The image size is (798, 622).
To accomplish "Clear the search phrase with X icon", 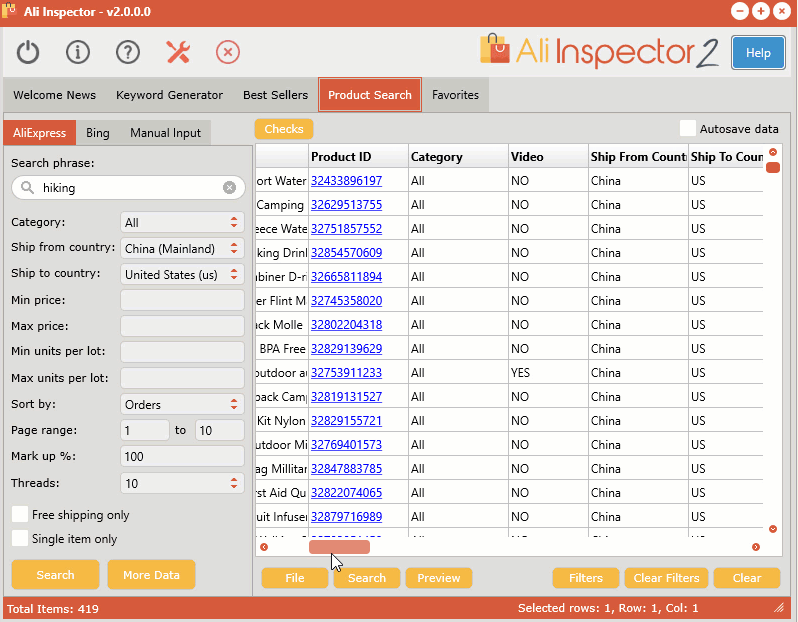I will (229, 187).
